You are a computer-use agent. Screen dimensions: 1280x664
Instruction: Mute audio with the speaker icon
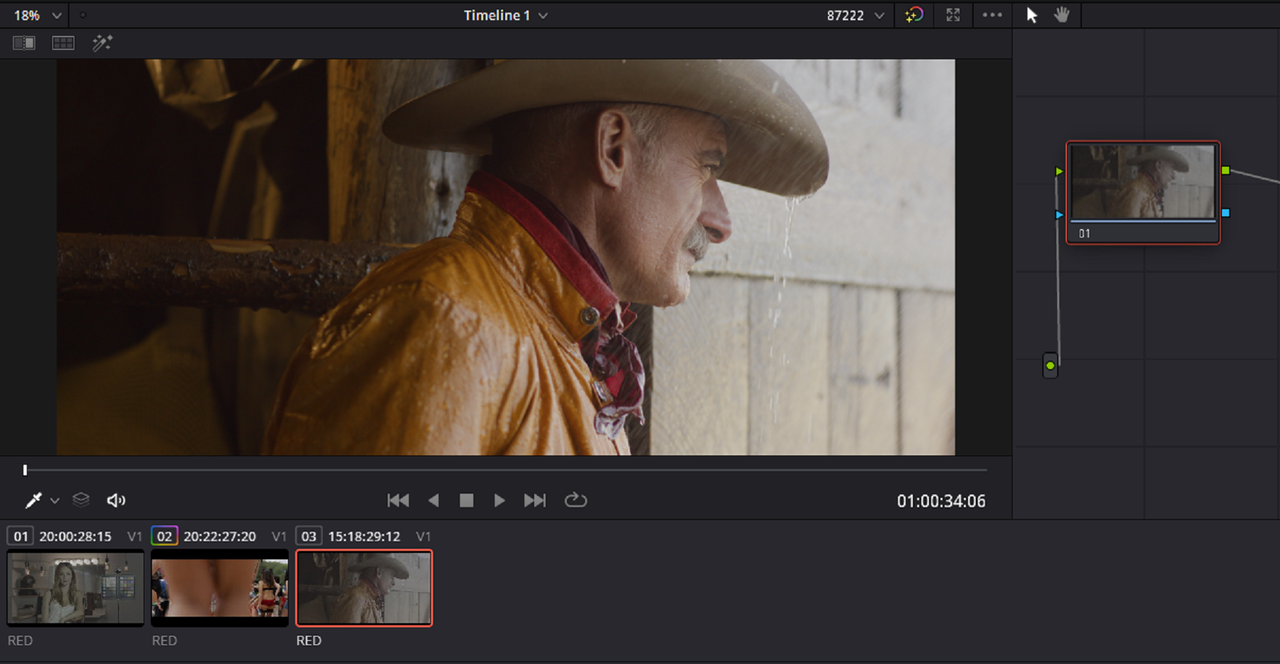tap(116, 500)
